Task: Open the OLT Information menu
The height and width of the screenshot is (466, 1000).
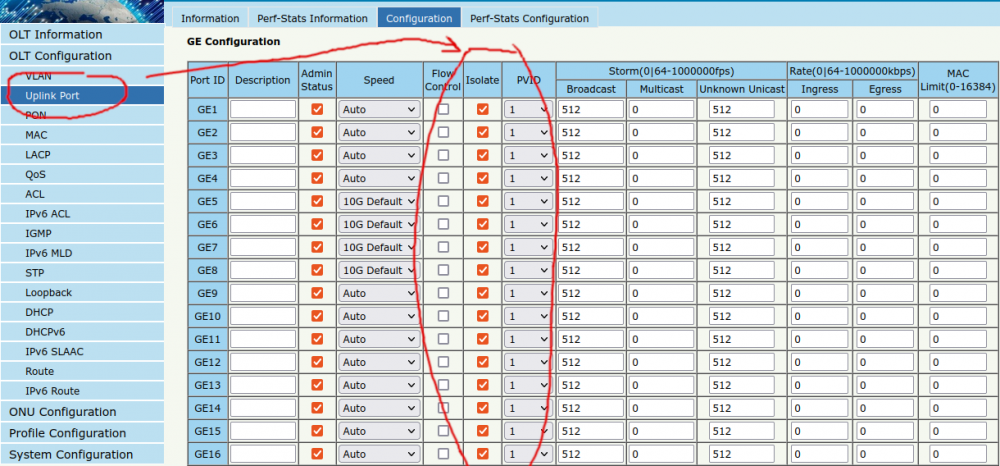Action: pyautogui.click(x=56, y=35)
